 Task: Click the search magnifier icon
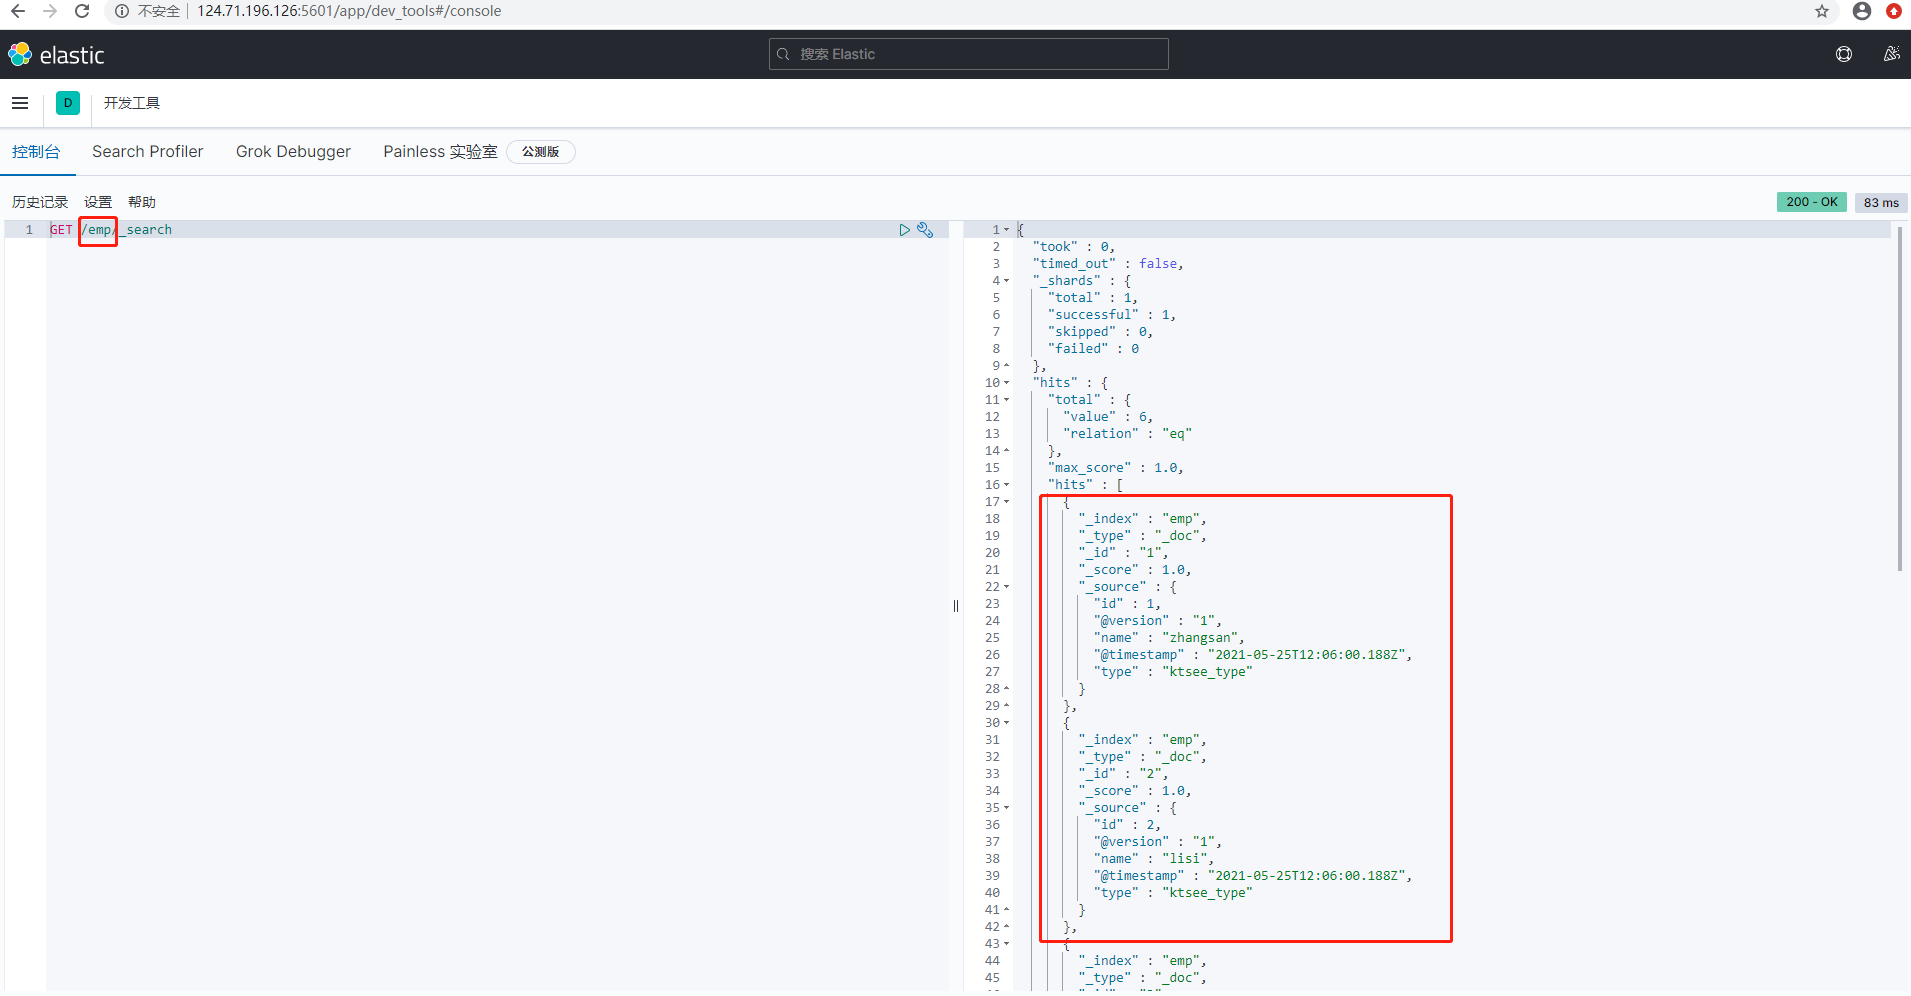(784, 54)
